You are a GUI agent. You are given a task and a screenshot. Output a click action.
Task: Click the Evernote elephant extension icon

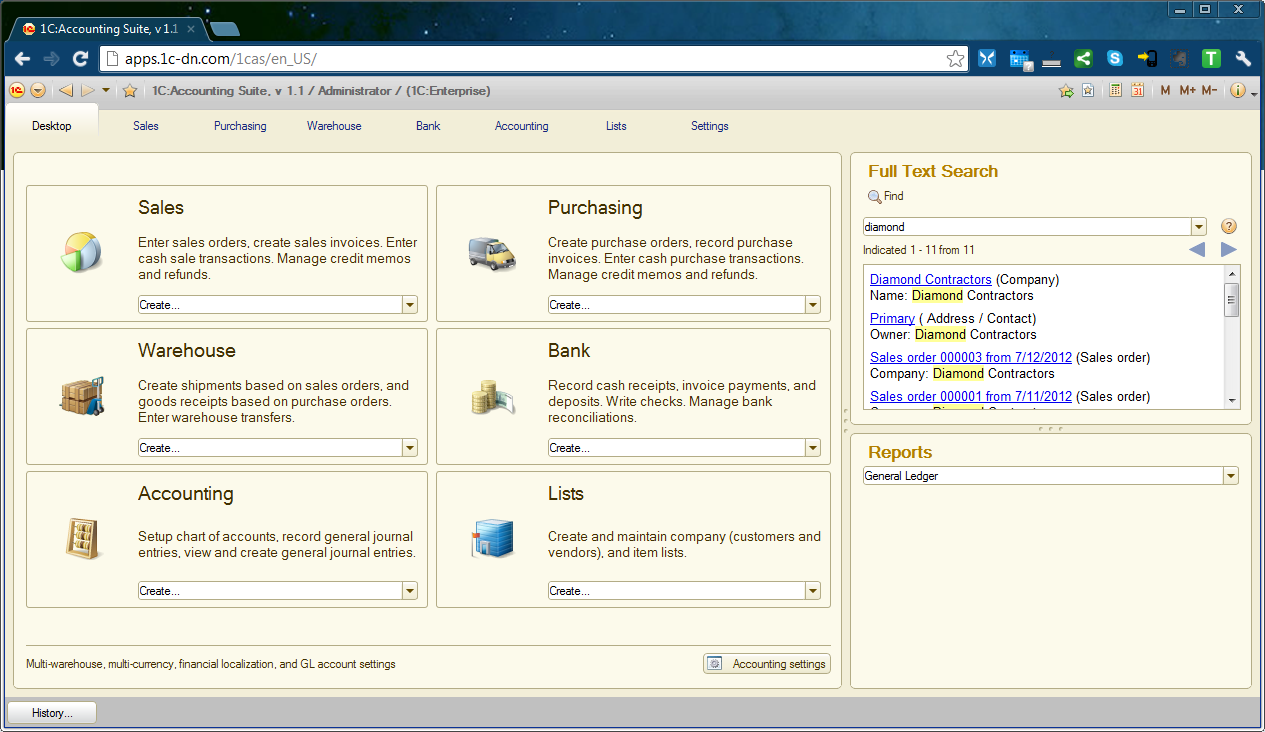click(x=1179, y=59)
